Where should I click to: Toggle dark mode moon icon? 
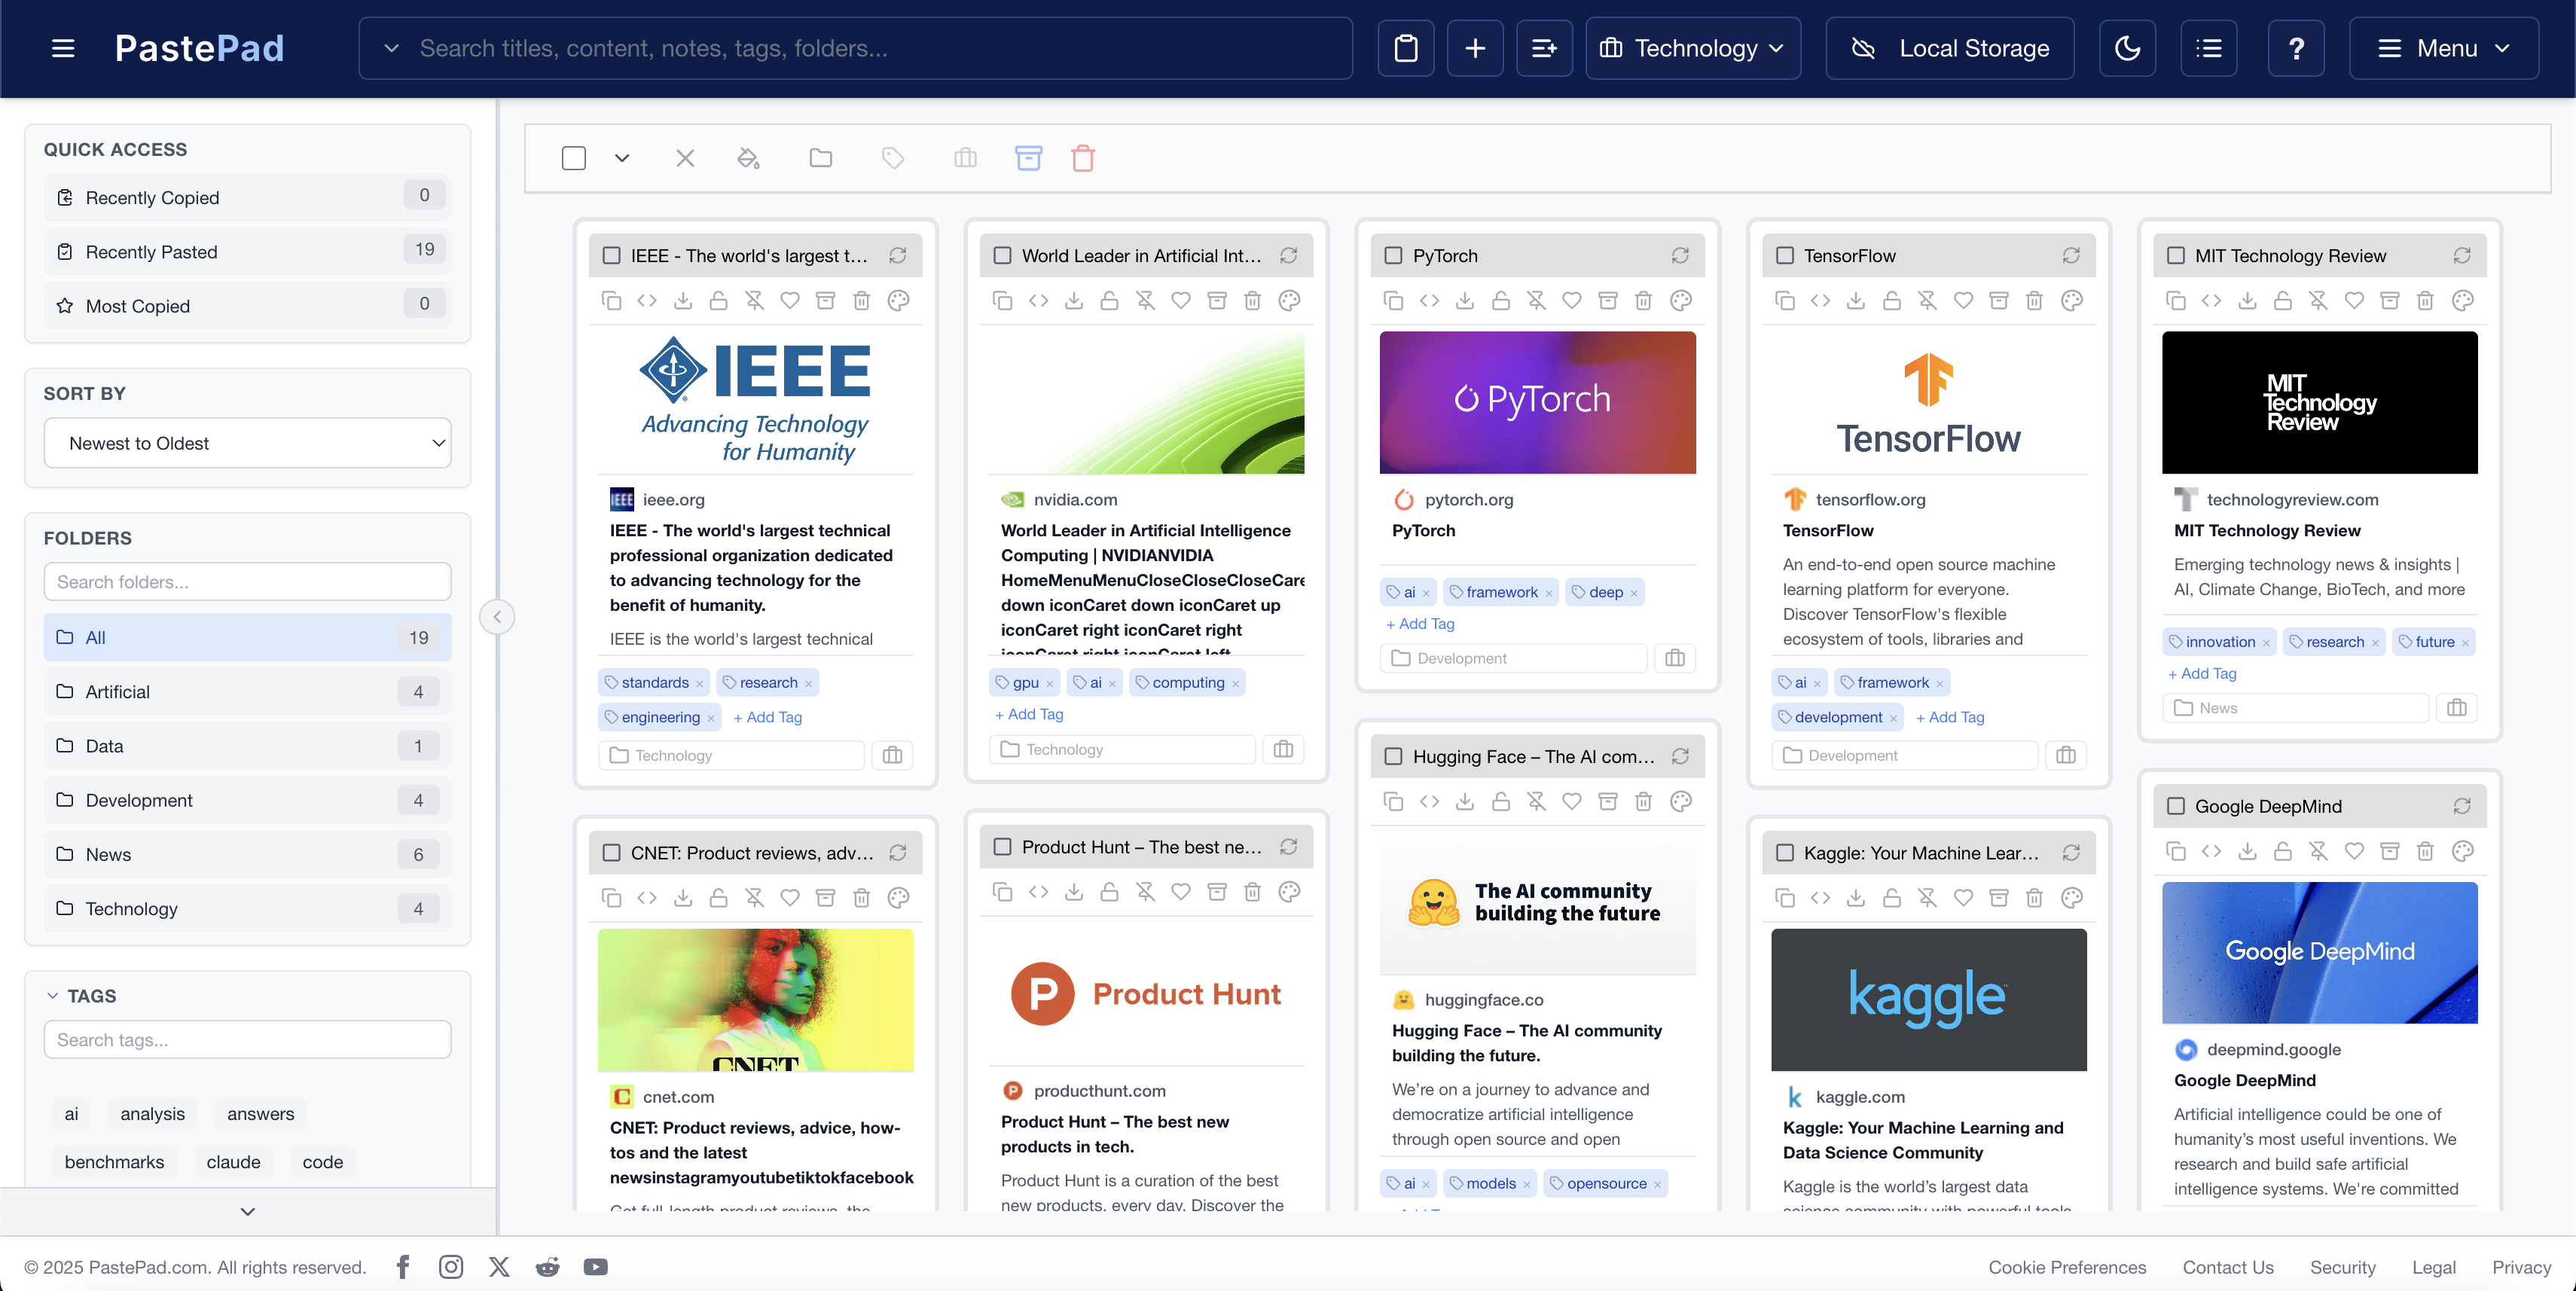[2127, 48]
